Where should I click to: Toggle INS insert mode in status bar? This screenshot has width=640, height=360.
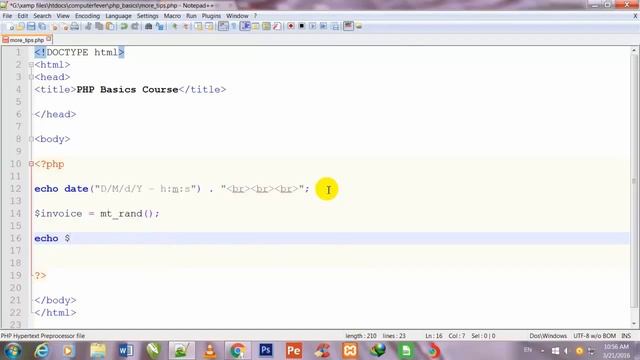tap(626, 336)
